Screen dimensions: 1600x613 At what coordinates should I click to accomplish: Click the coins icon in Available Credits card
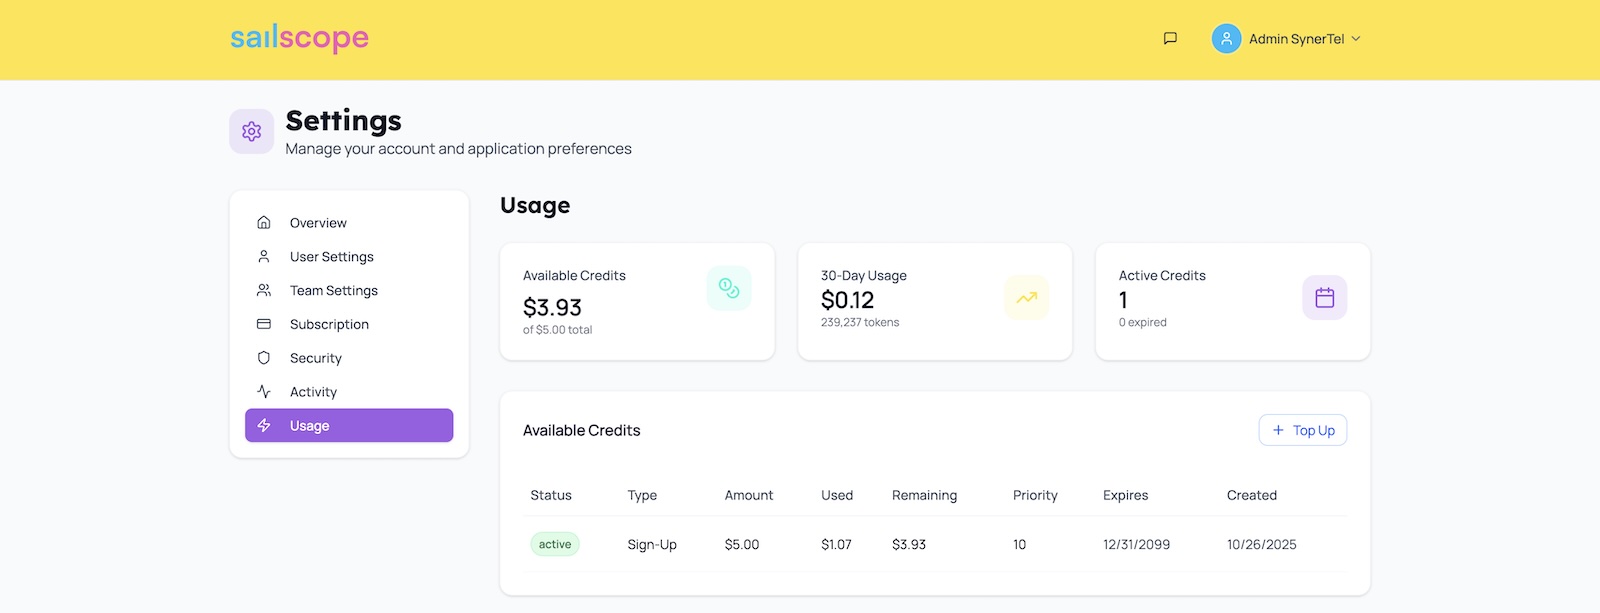(x=729, y=289)
